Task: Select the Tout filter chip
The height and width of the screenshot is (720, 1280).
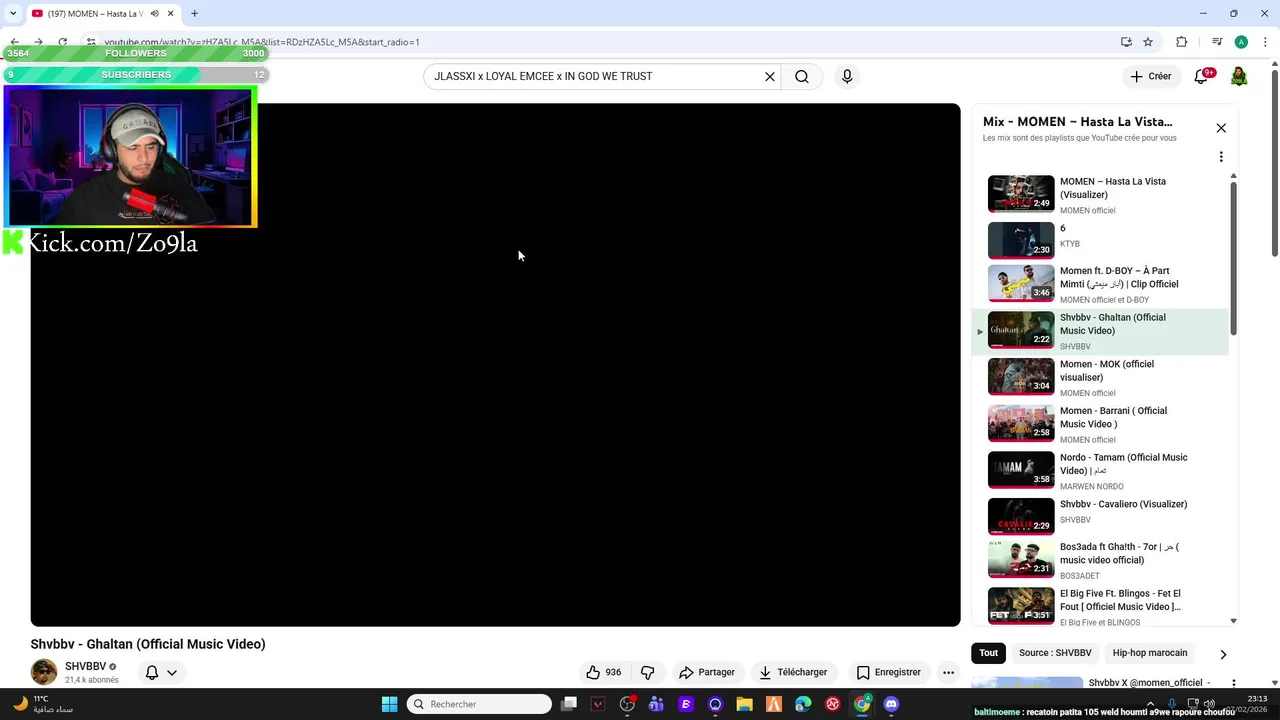Action: click(x=989, y=653)
